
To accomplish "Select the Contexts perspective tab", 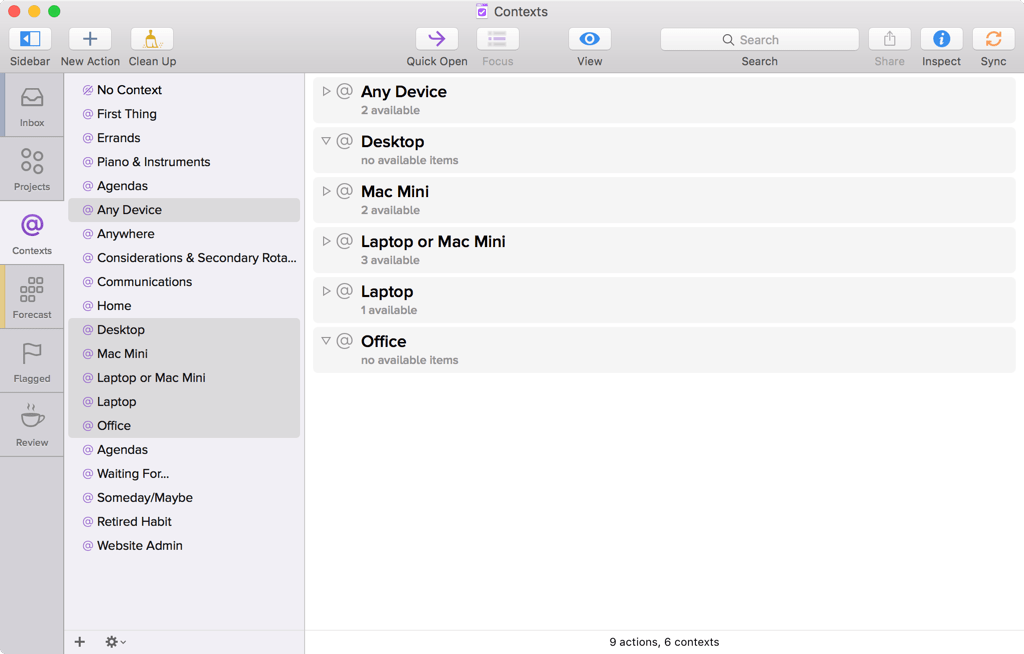I will 32,233.
